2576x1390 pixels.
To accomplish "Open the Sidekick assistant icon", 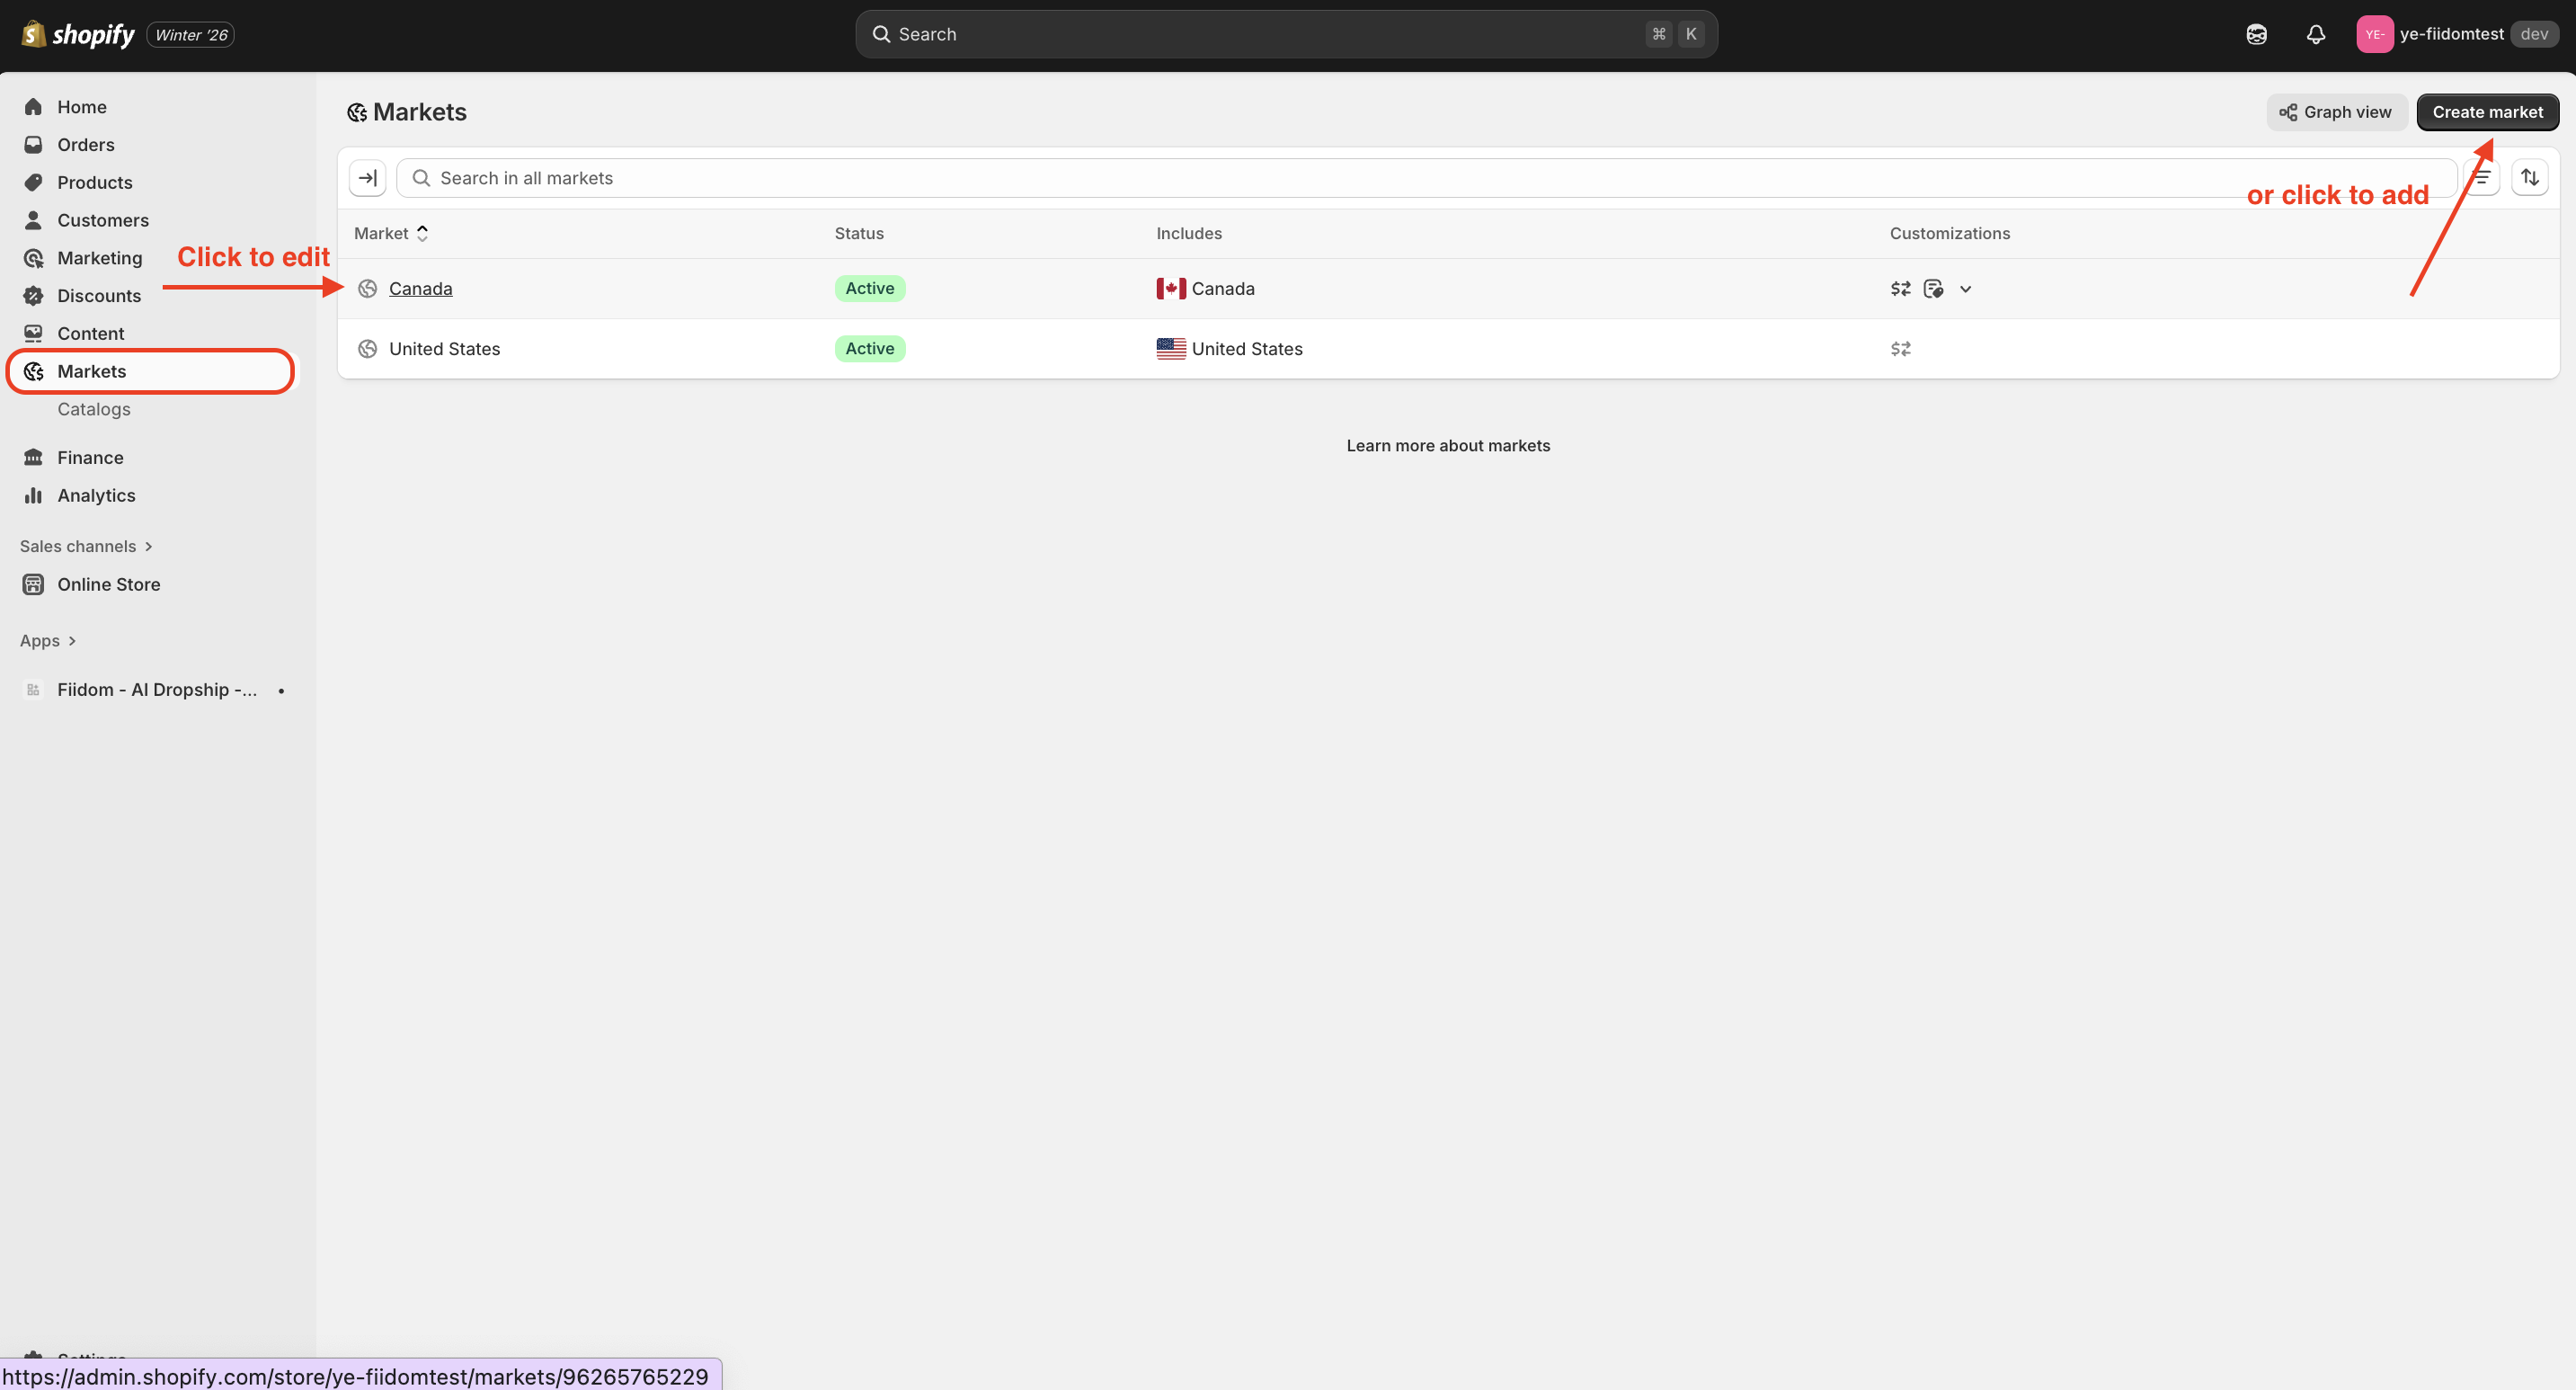I will pos(2256,34).
